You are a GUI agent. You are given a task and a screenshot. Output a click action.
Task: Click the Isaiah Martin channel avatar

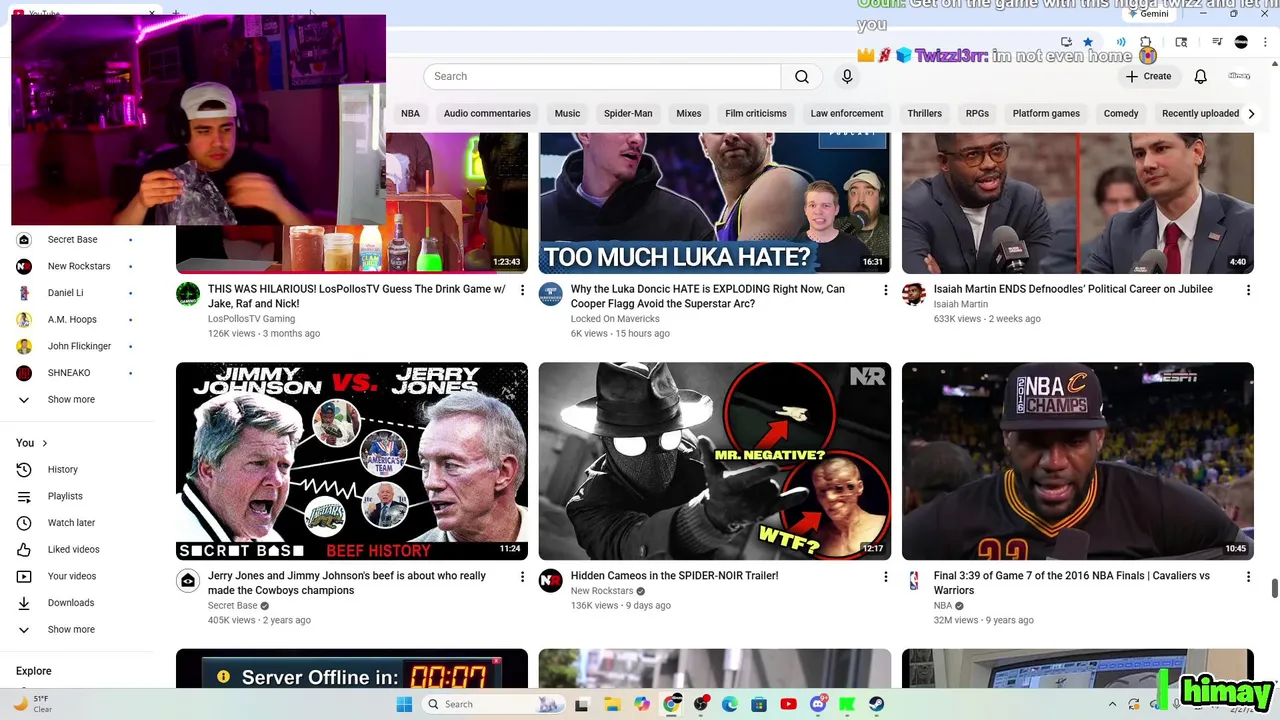(914, 293)
